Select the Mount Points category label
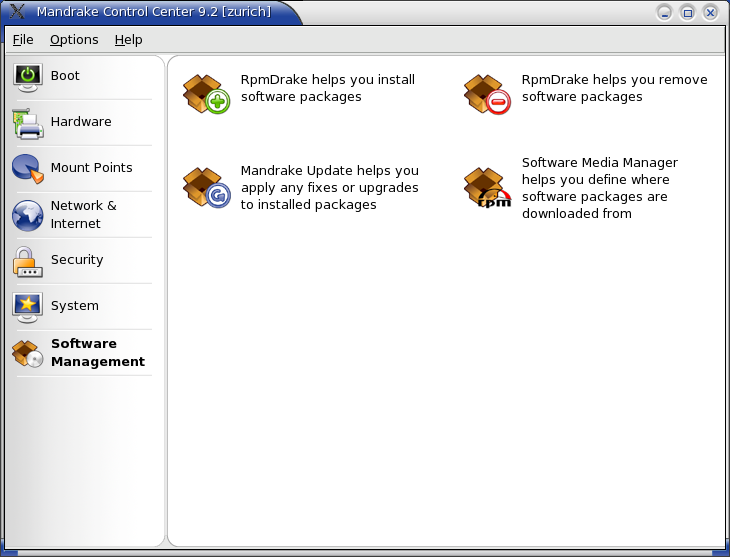Image resolution: width=730 pixels, height=557 pixels. click(x=92, y=168)
